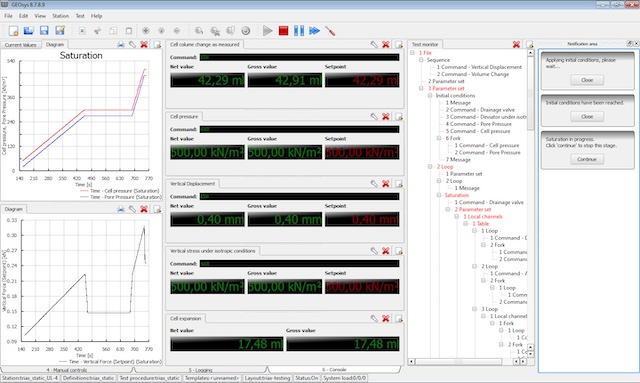The width and height of the screenshot is (640, 383).
Task: Collapse the '1 File' tree node
Action: click(x=412, y=53)
